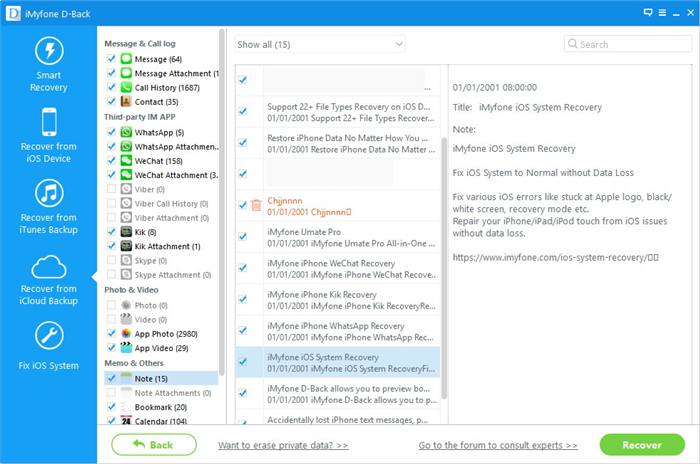Click the Message app icon
Image resolution: width=700 pixels, height=464 pixels.
(126, 59)
